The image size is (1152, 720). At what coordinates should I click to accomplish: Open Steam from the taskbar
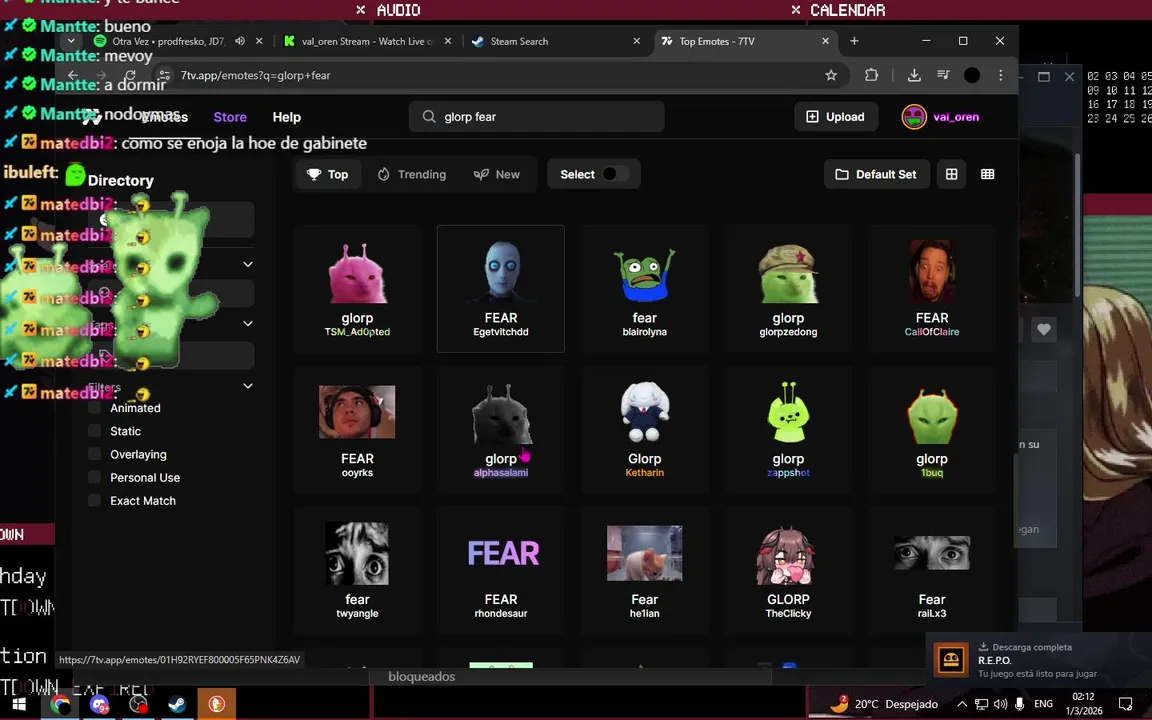[x=177, y=704]
